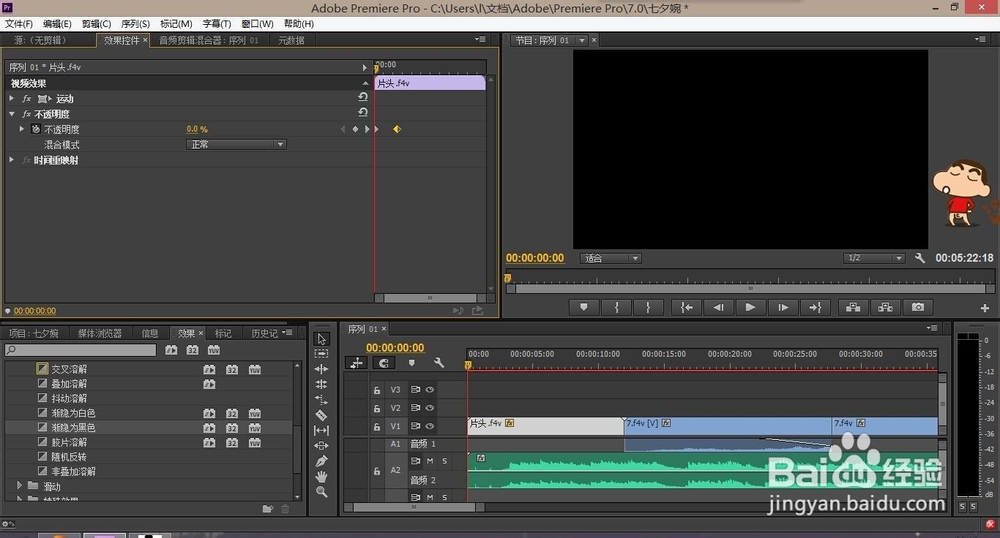The image size is (1000, 538).
Task: Select the Slip tool
Action: [321, 430]
